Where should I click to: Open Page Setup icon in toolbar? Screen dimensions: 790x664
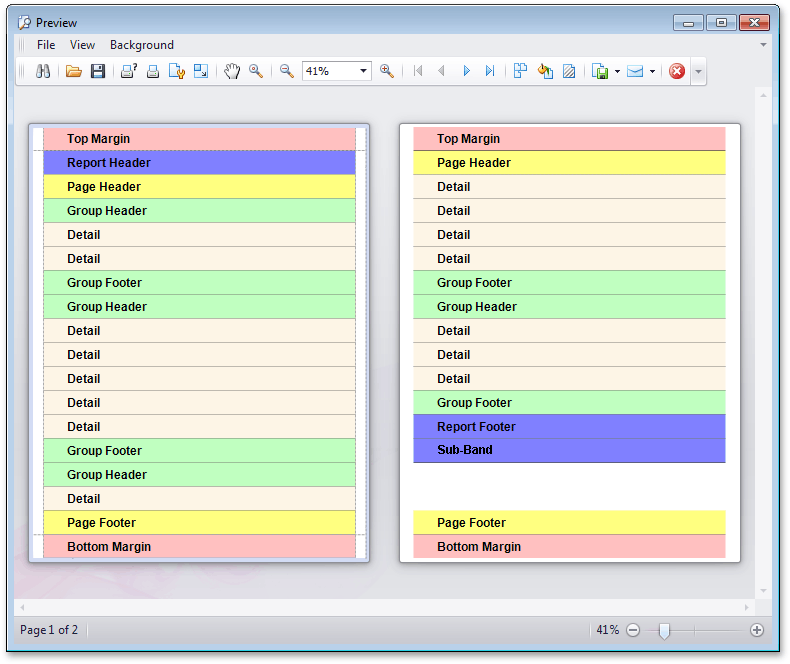[x=176, y=71]
